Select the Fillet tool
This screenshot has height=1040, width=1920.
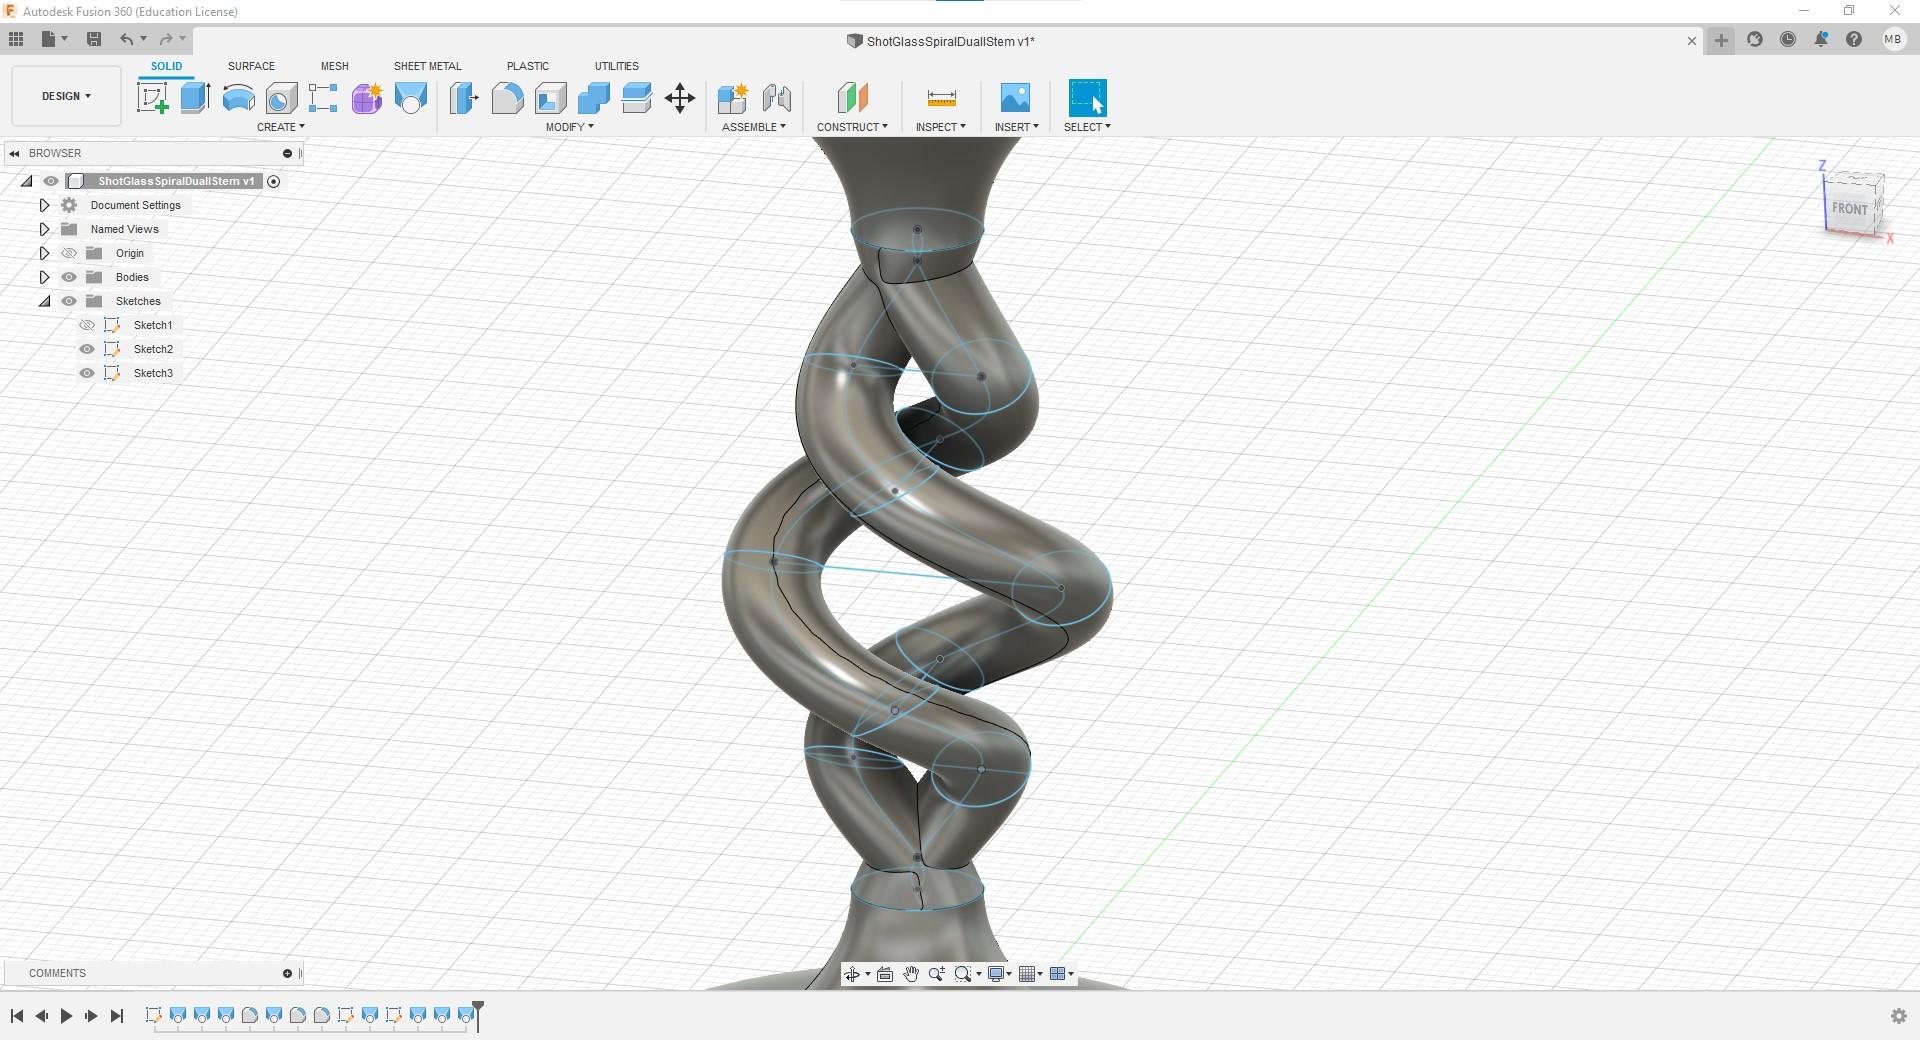coord(507,98)
